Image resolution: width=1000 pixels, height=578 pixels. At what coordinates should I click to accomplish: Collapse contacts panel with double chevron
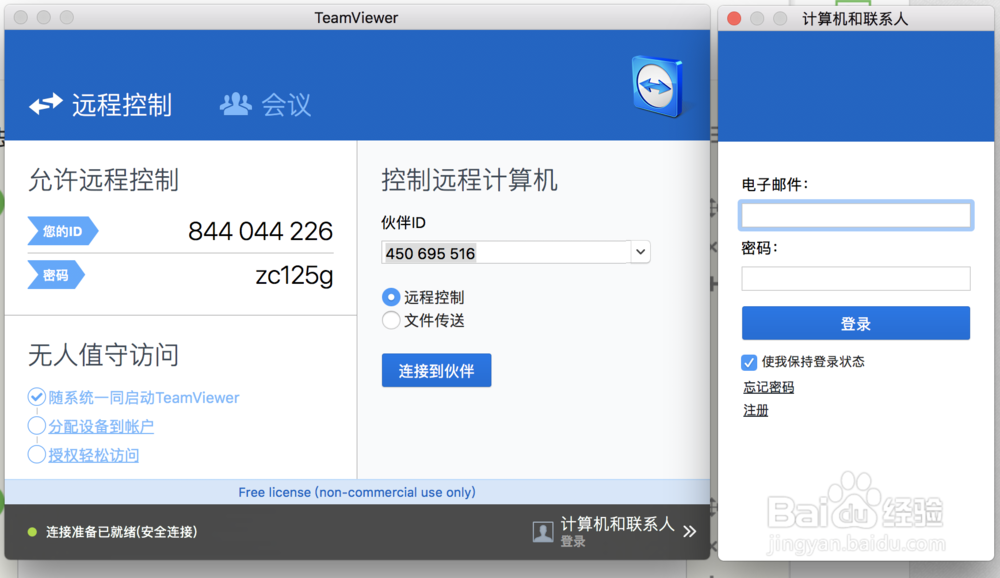pyautogui.click(x=689, y=531)
